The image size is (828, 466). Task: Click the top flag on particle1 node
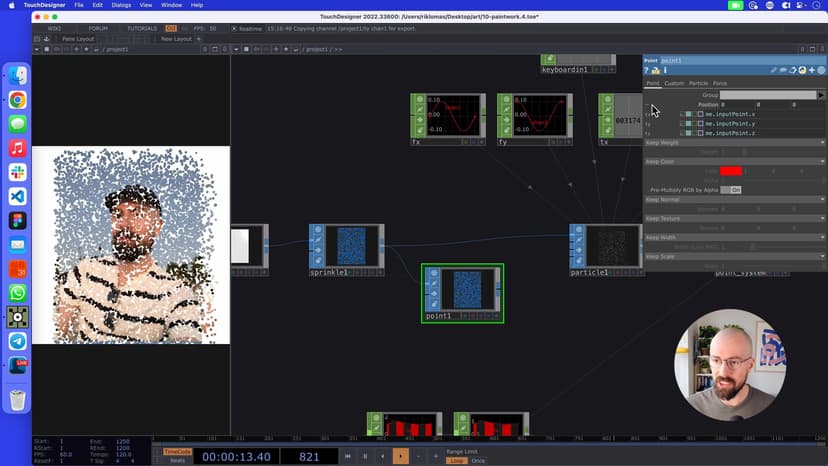[579, 230]
